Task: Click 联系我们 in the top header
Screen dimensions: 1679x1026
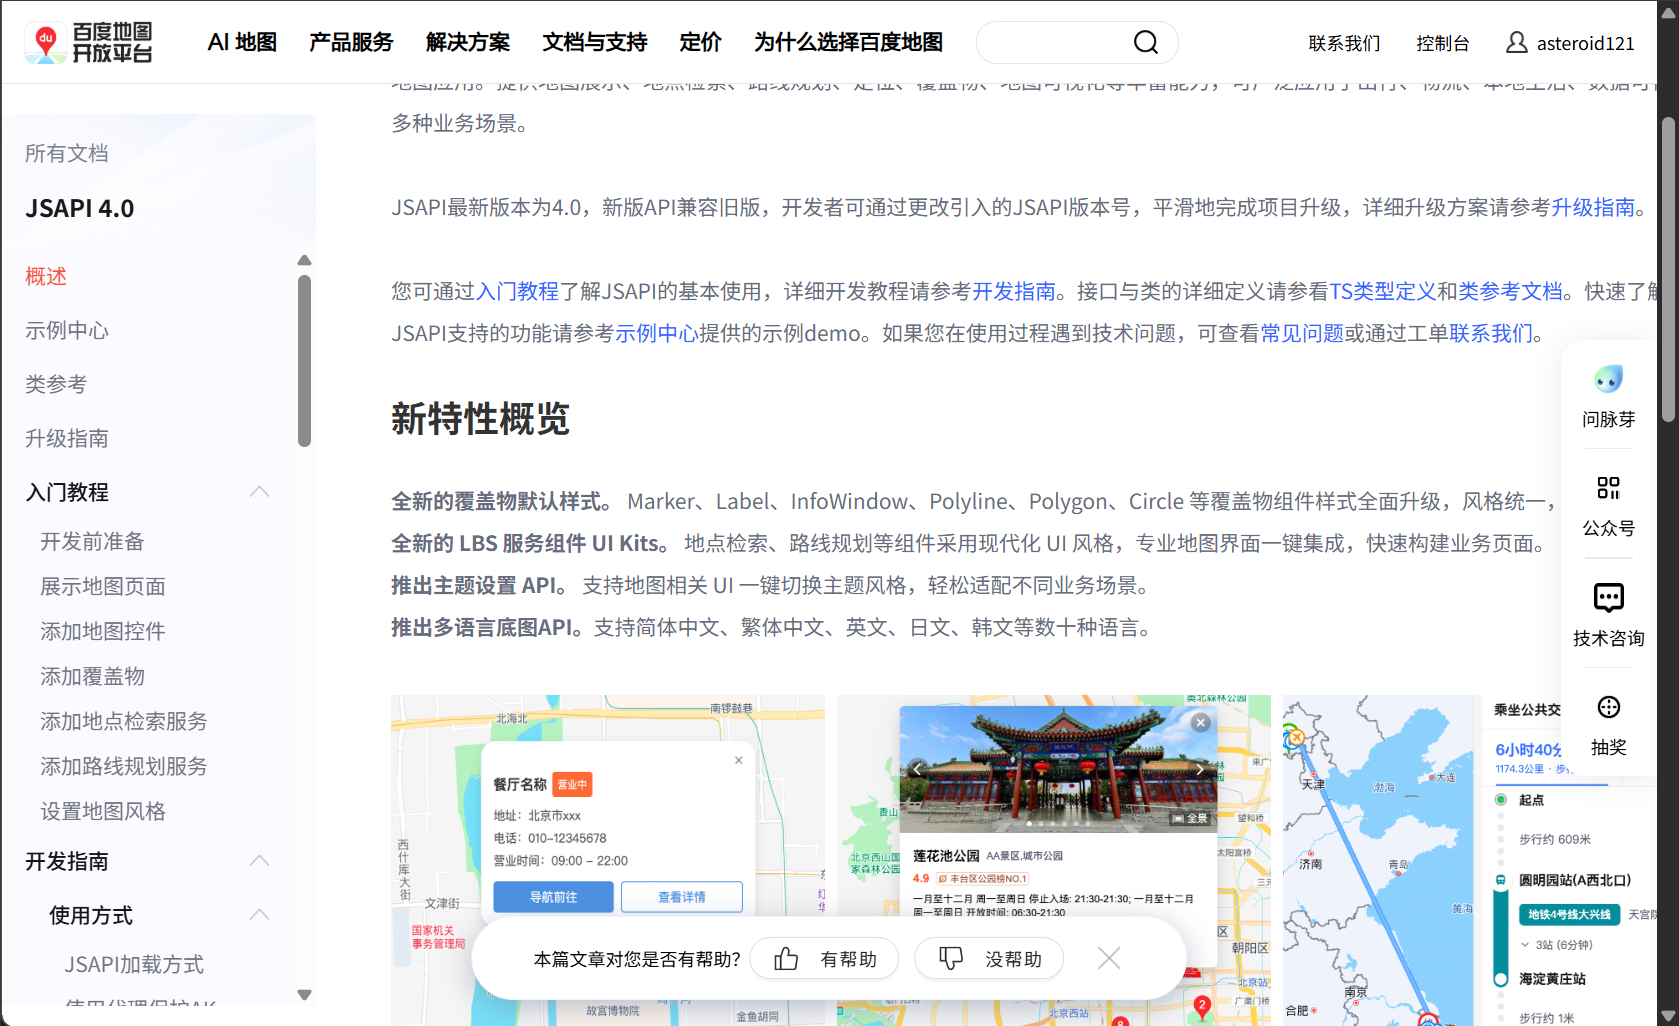Action: pyautogui.click(x=1344, y=43)
